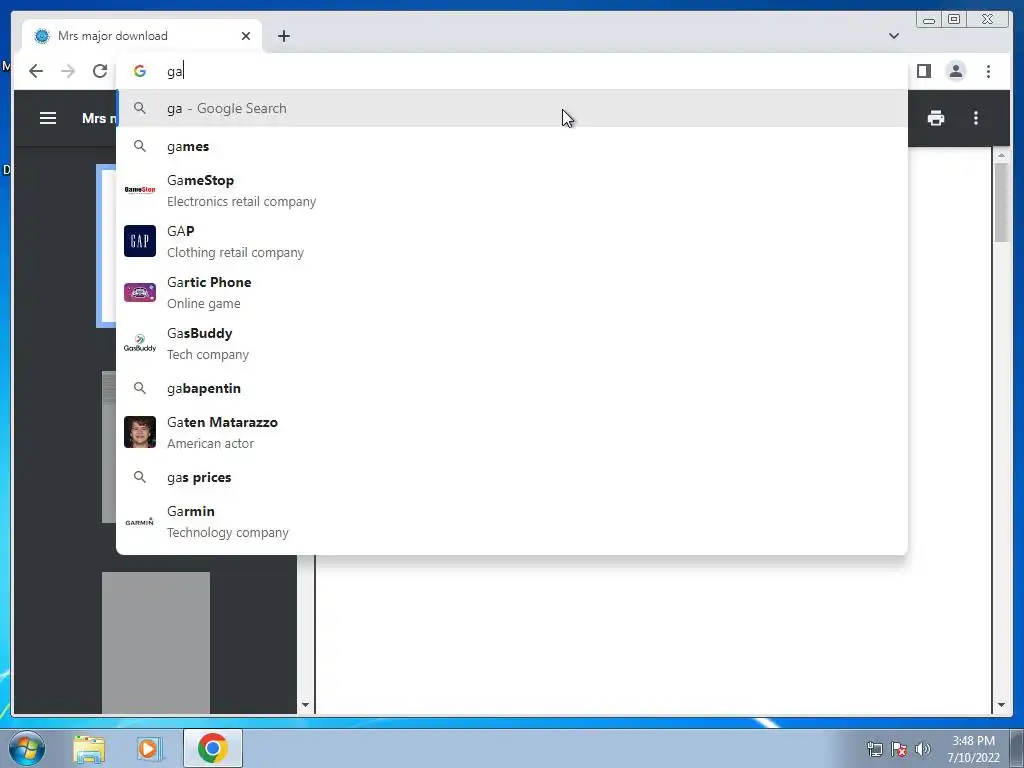Open PDF viewer more actions menu
Screen dimensions: 1024x768
(976, 118)
